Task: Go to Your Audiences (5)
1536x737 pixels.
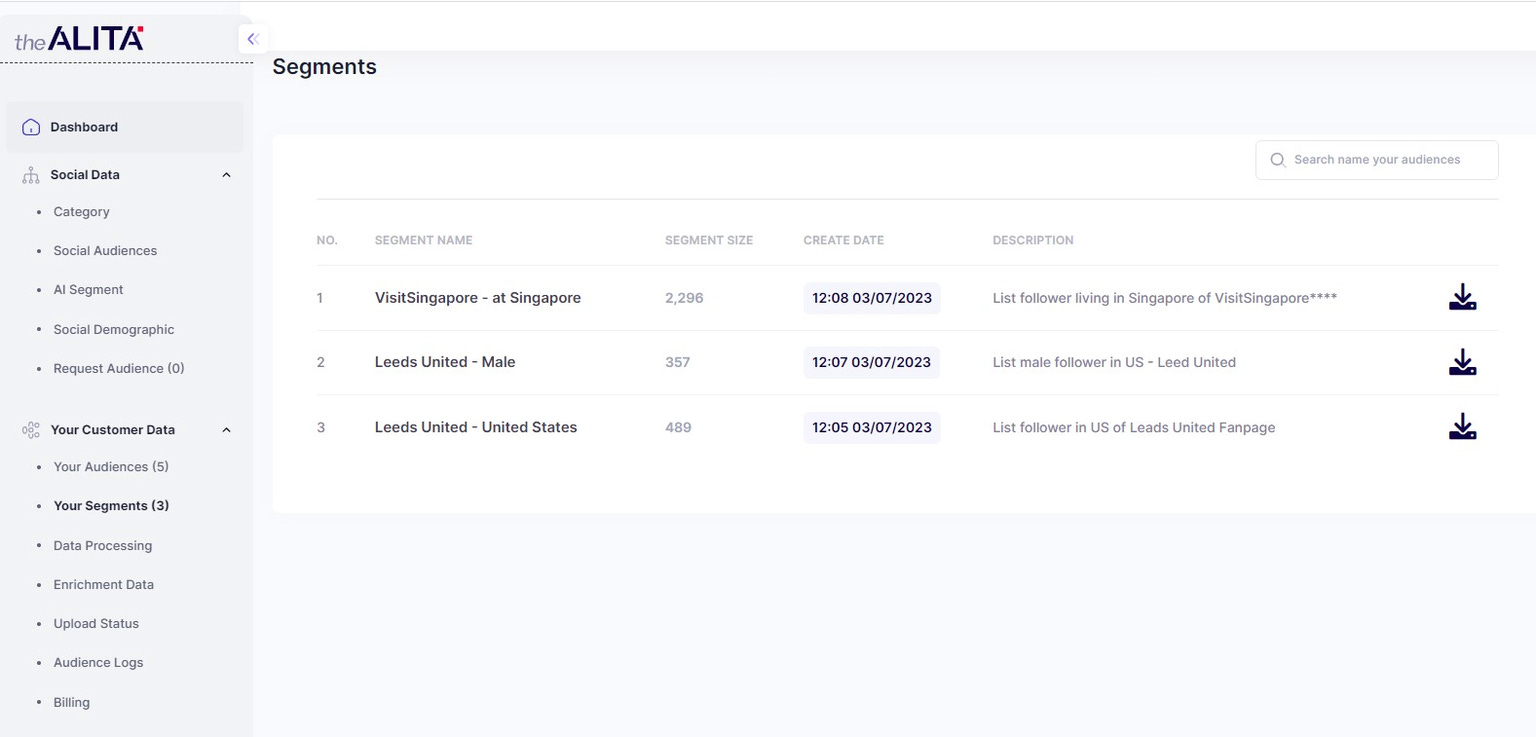Action: coord(111,467)
